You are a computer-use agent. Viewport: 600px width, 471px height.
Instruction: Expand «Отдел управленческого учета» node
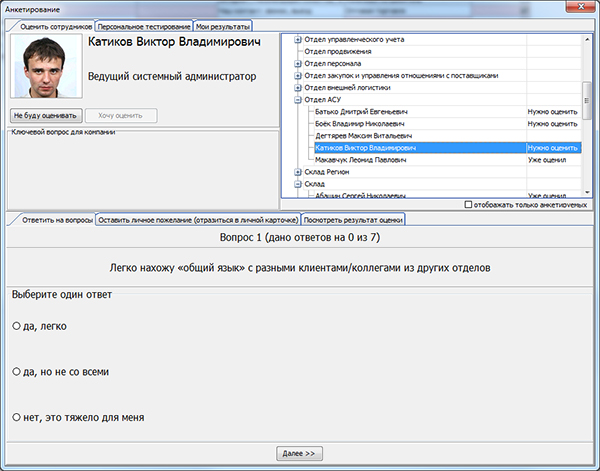coord(297,40)
